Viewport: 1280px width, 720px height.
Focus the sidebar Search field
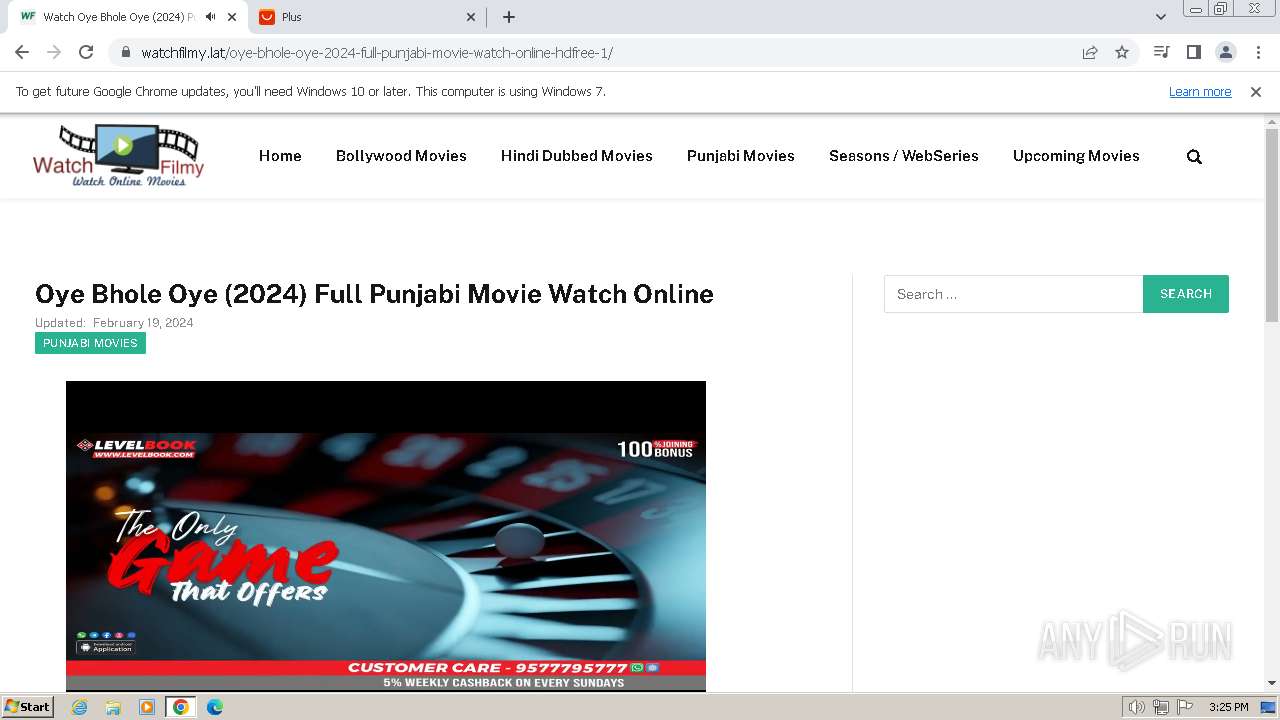[x=1013, y=294]
